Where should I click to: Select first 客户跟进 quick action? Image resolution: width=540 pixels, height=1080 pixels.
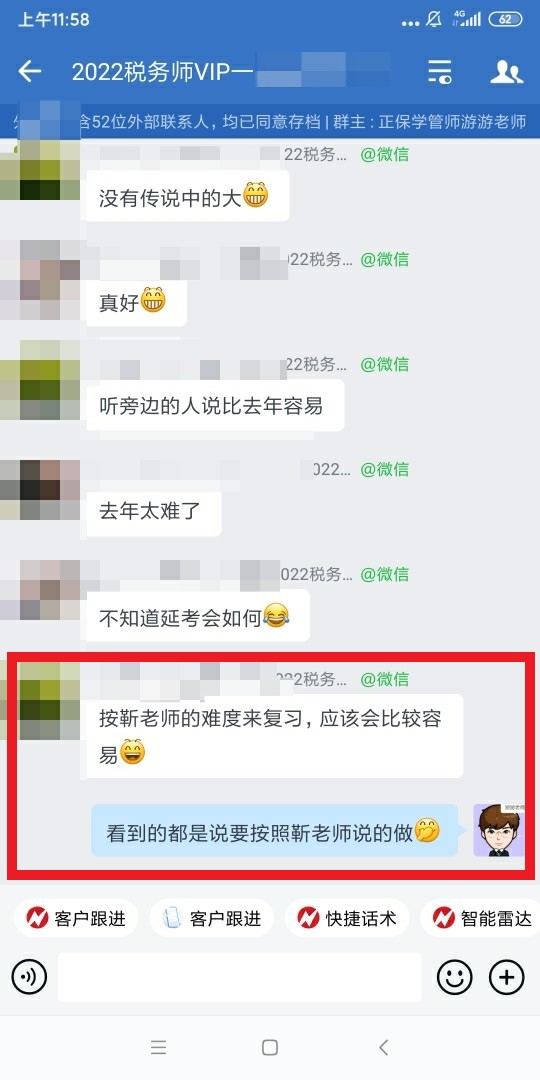point(76,918)
